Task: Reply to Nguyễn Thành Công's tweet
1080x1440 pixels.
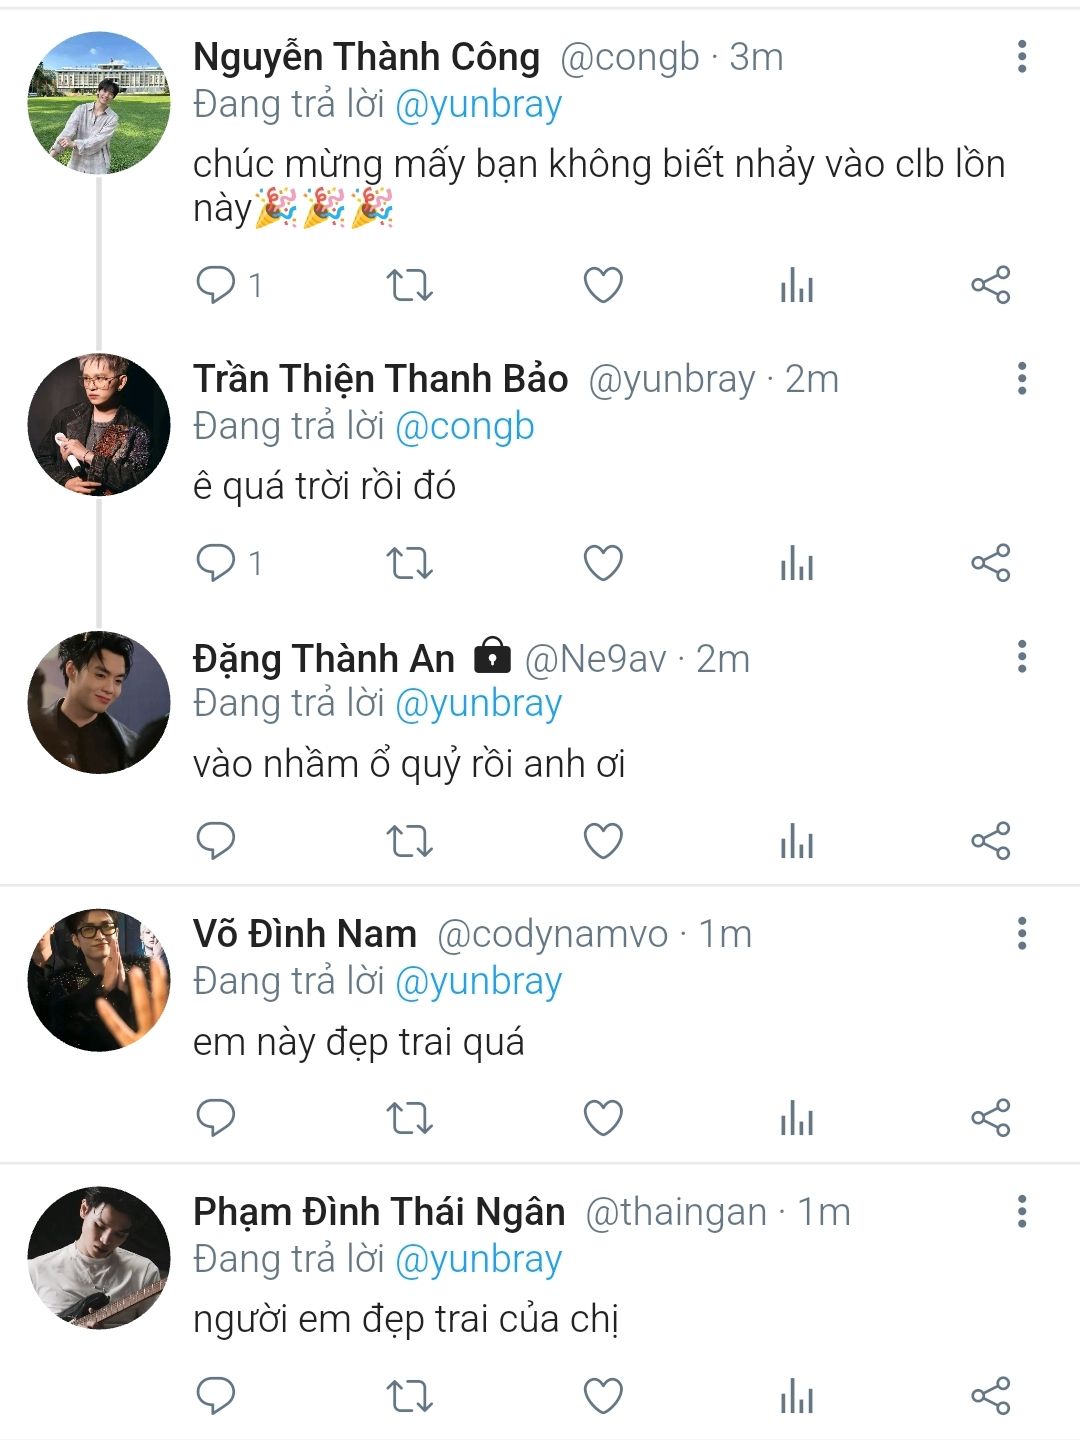Action: tap(216, 286)
